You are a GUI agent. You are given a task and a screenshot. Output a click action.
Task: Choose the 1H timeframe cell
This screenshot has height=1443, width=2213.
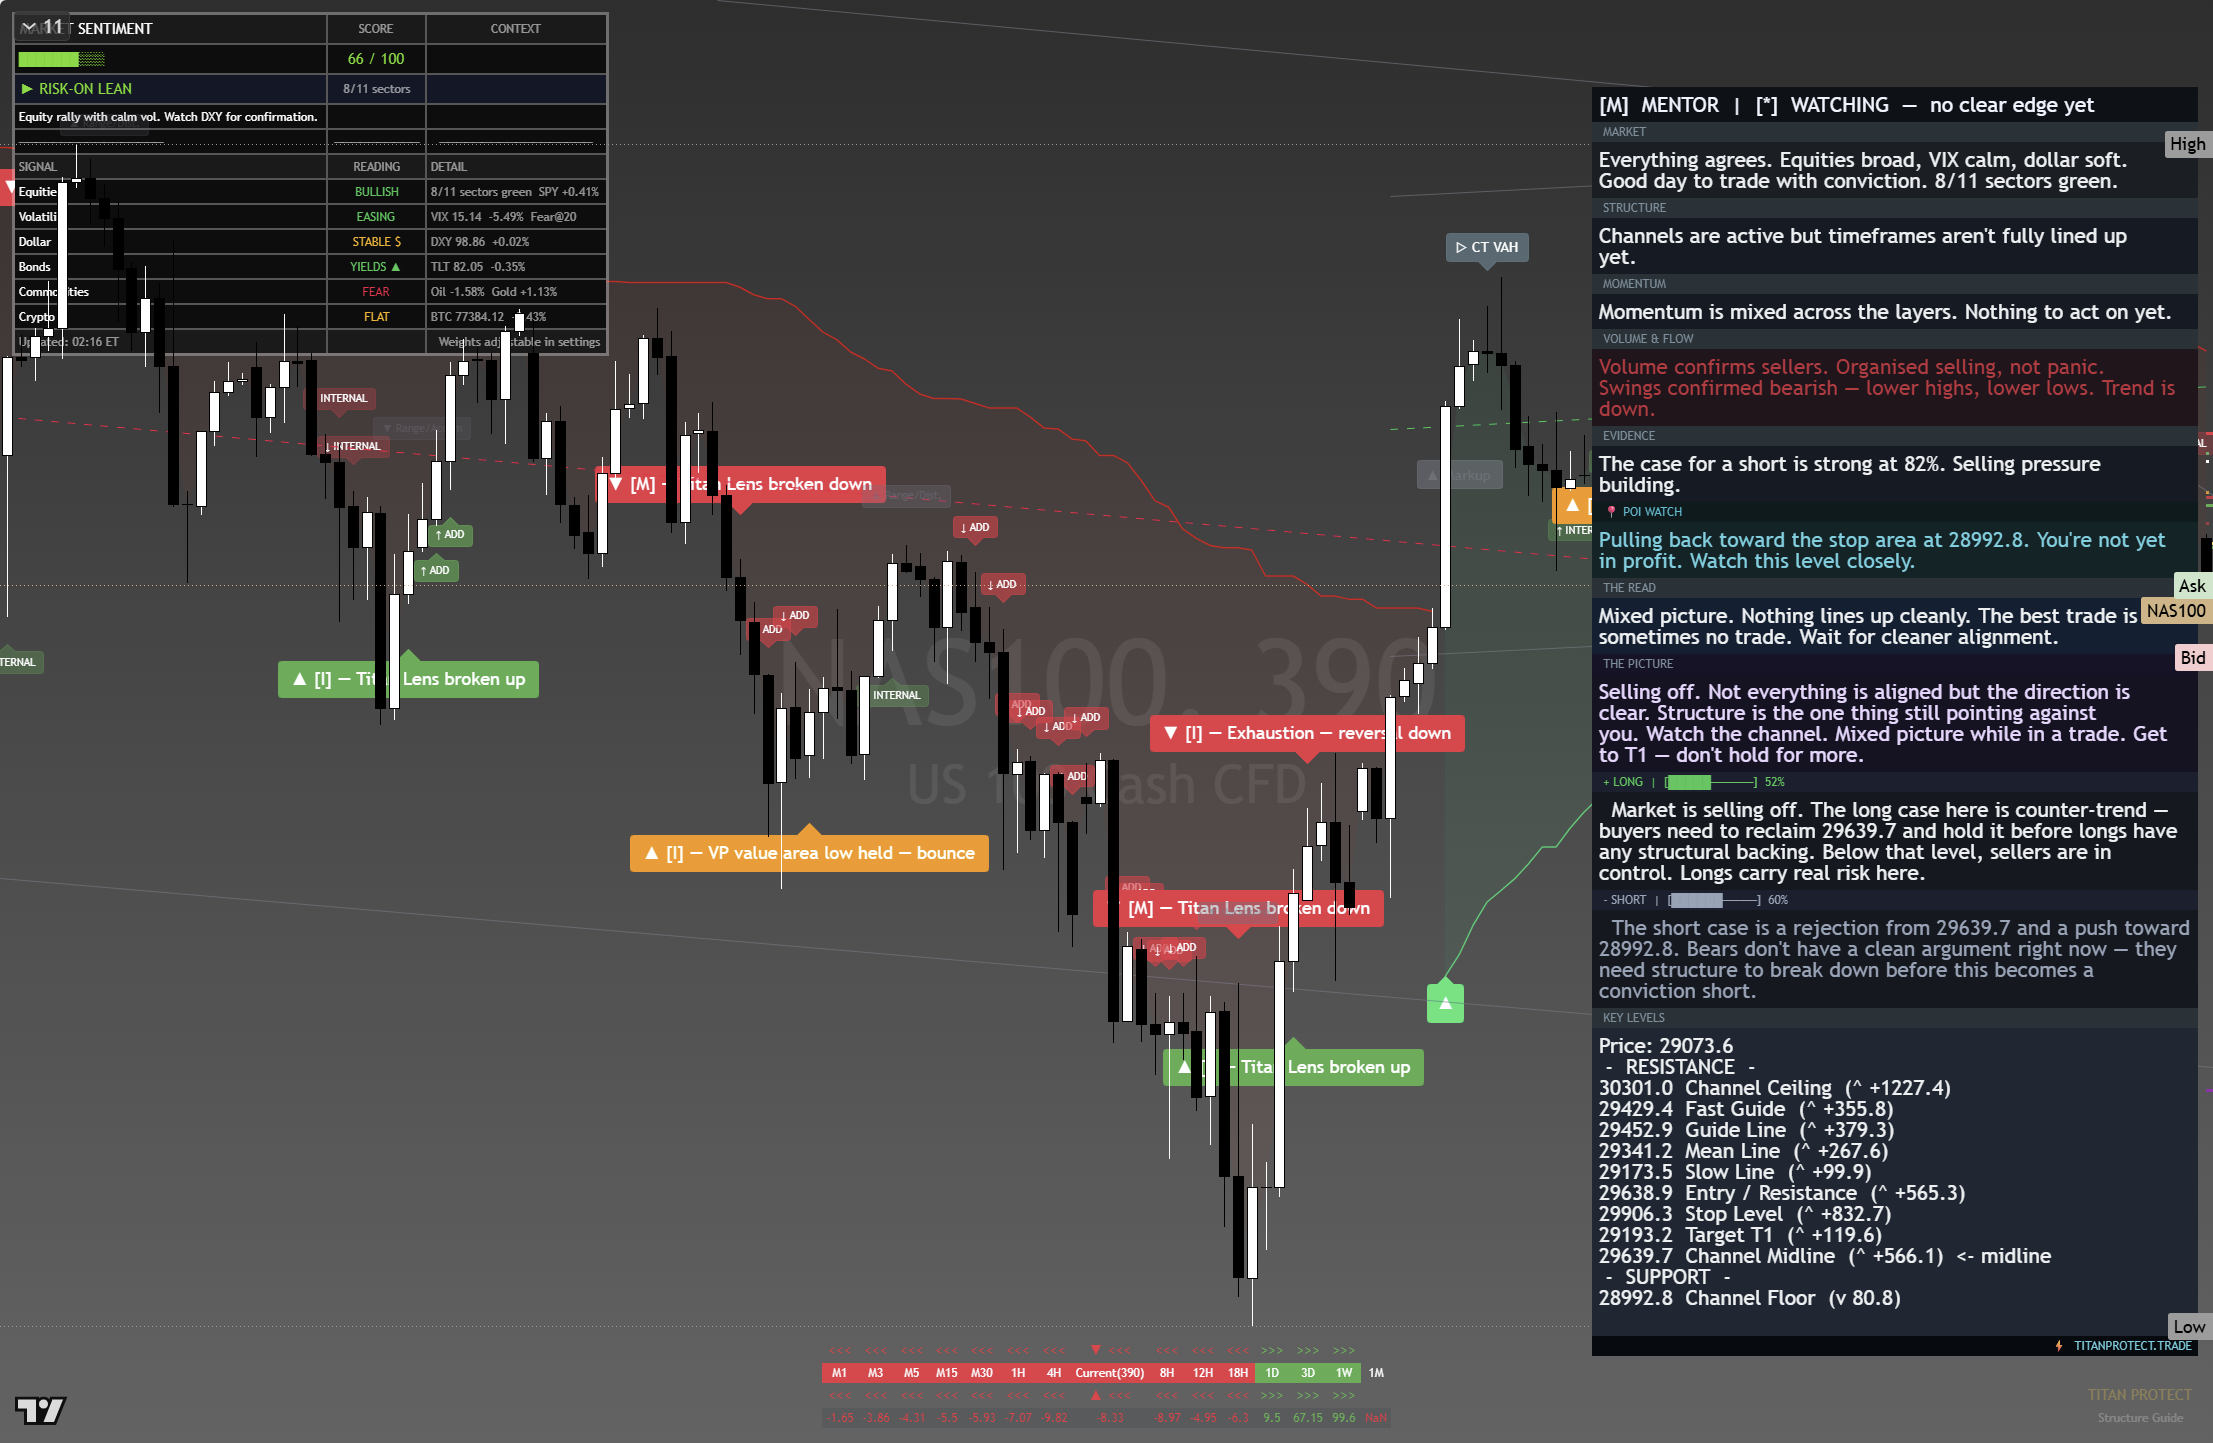click(1018, 1373)
